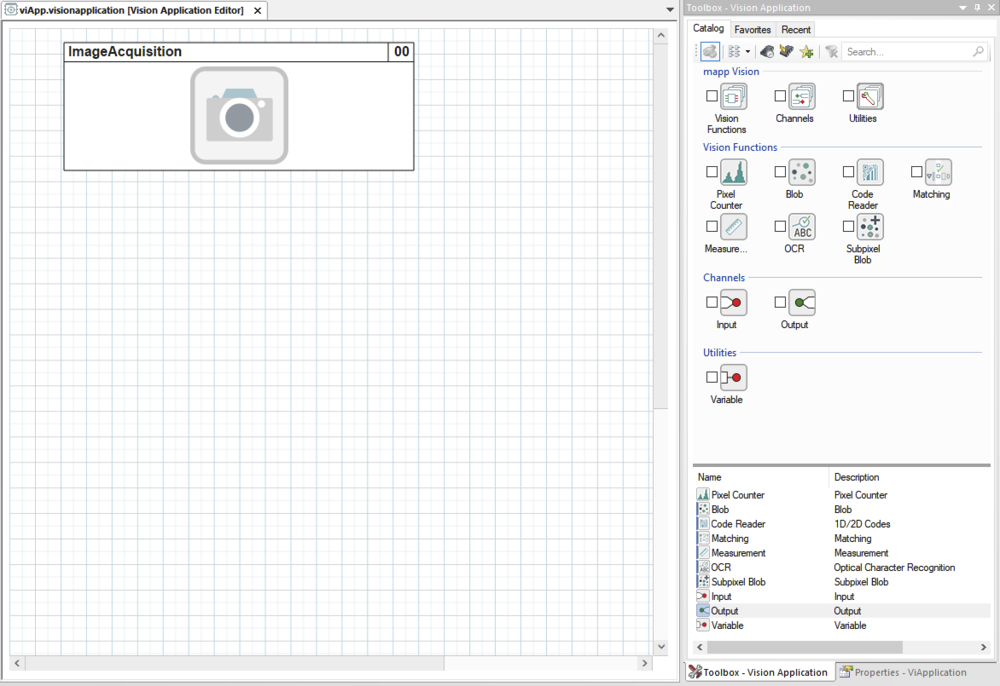1000x686 pixels.
Task: Check the Blob checkbox
Action: point(780,172)
